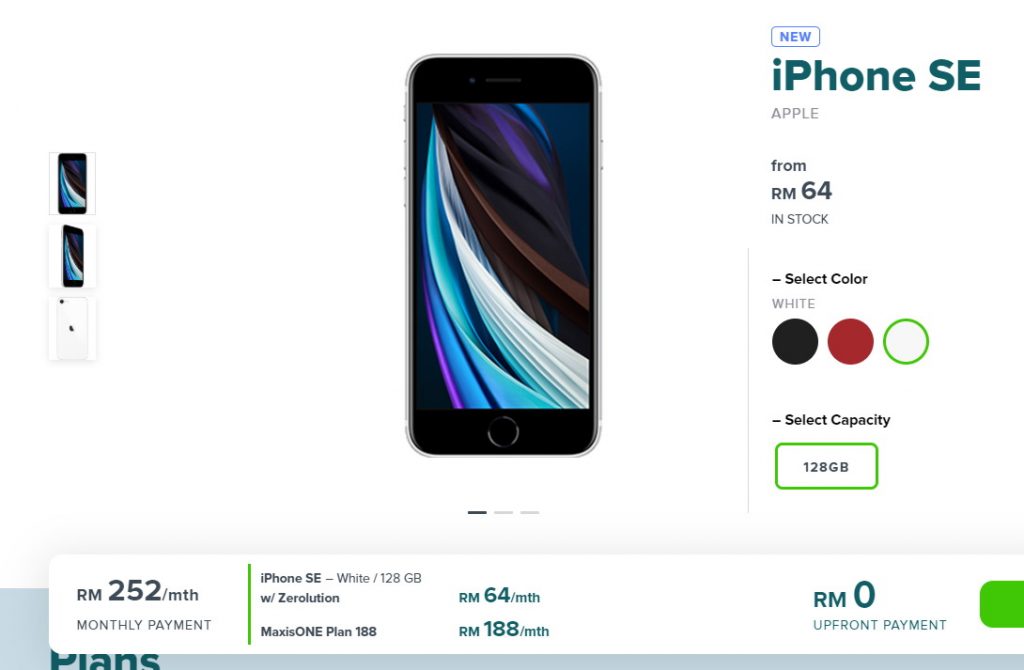Click the NEW badge above title
This screenshot has height=670, width=1024.
tap(795, 37)
